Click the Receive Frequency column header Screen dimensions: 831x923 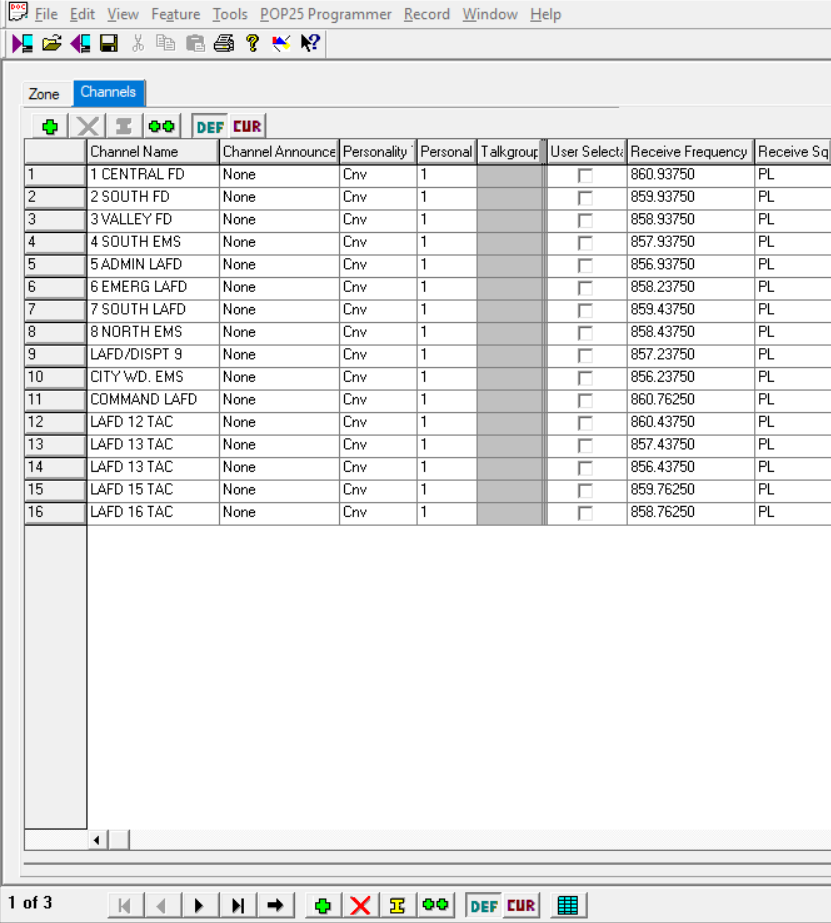[x=690, y=152]
